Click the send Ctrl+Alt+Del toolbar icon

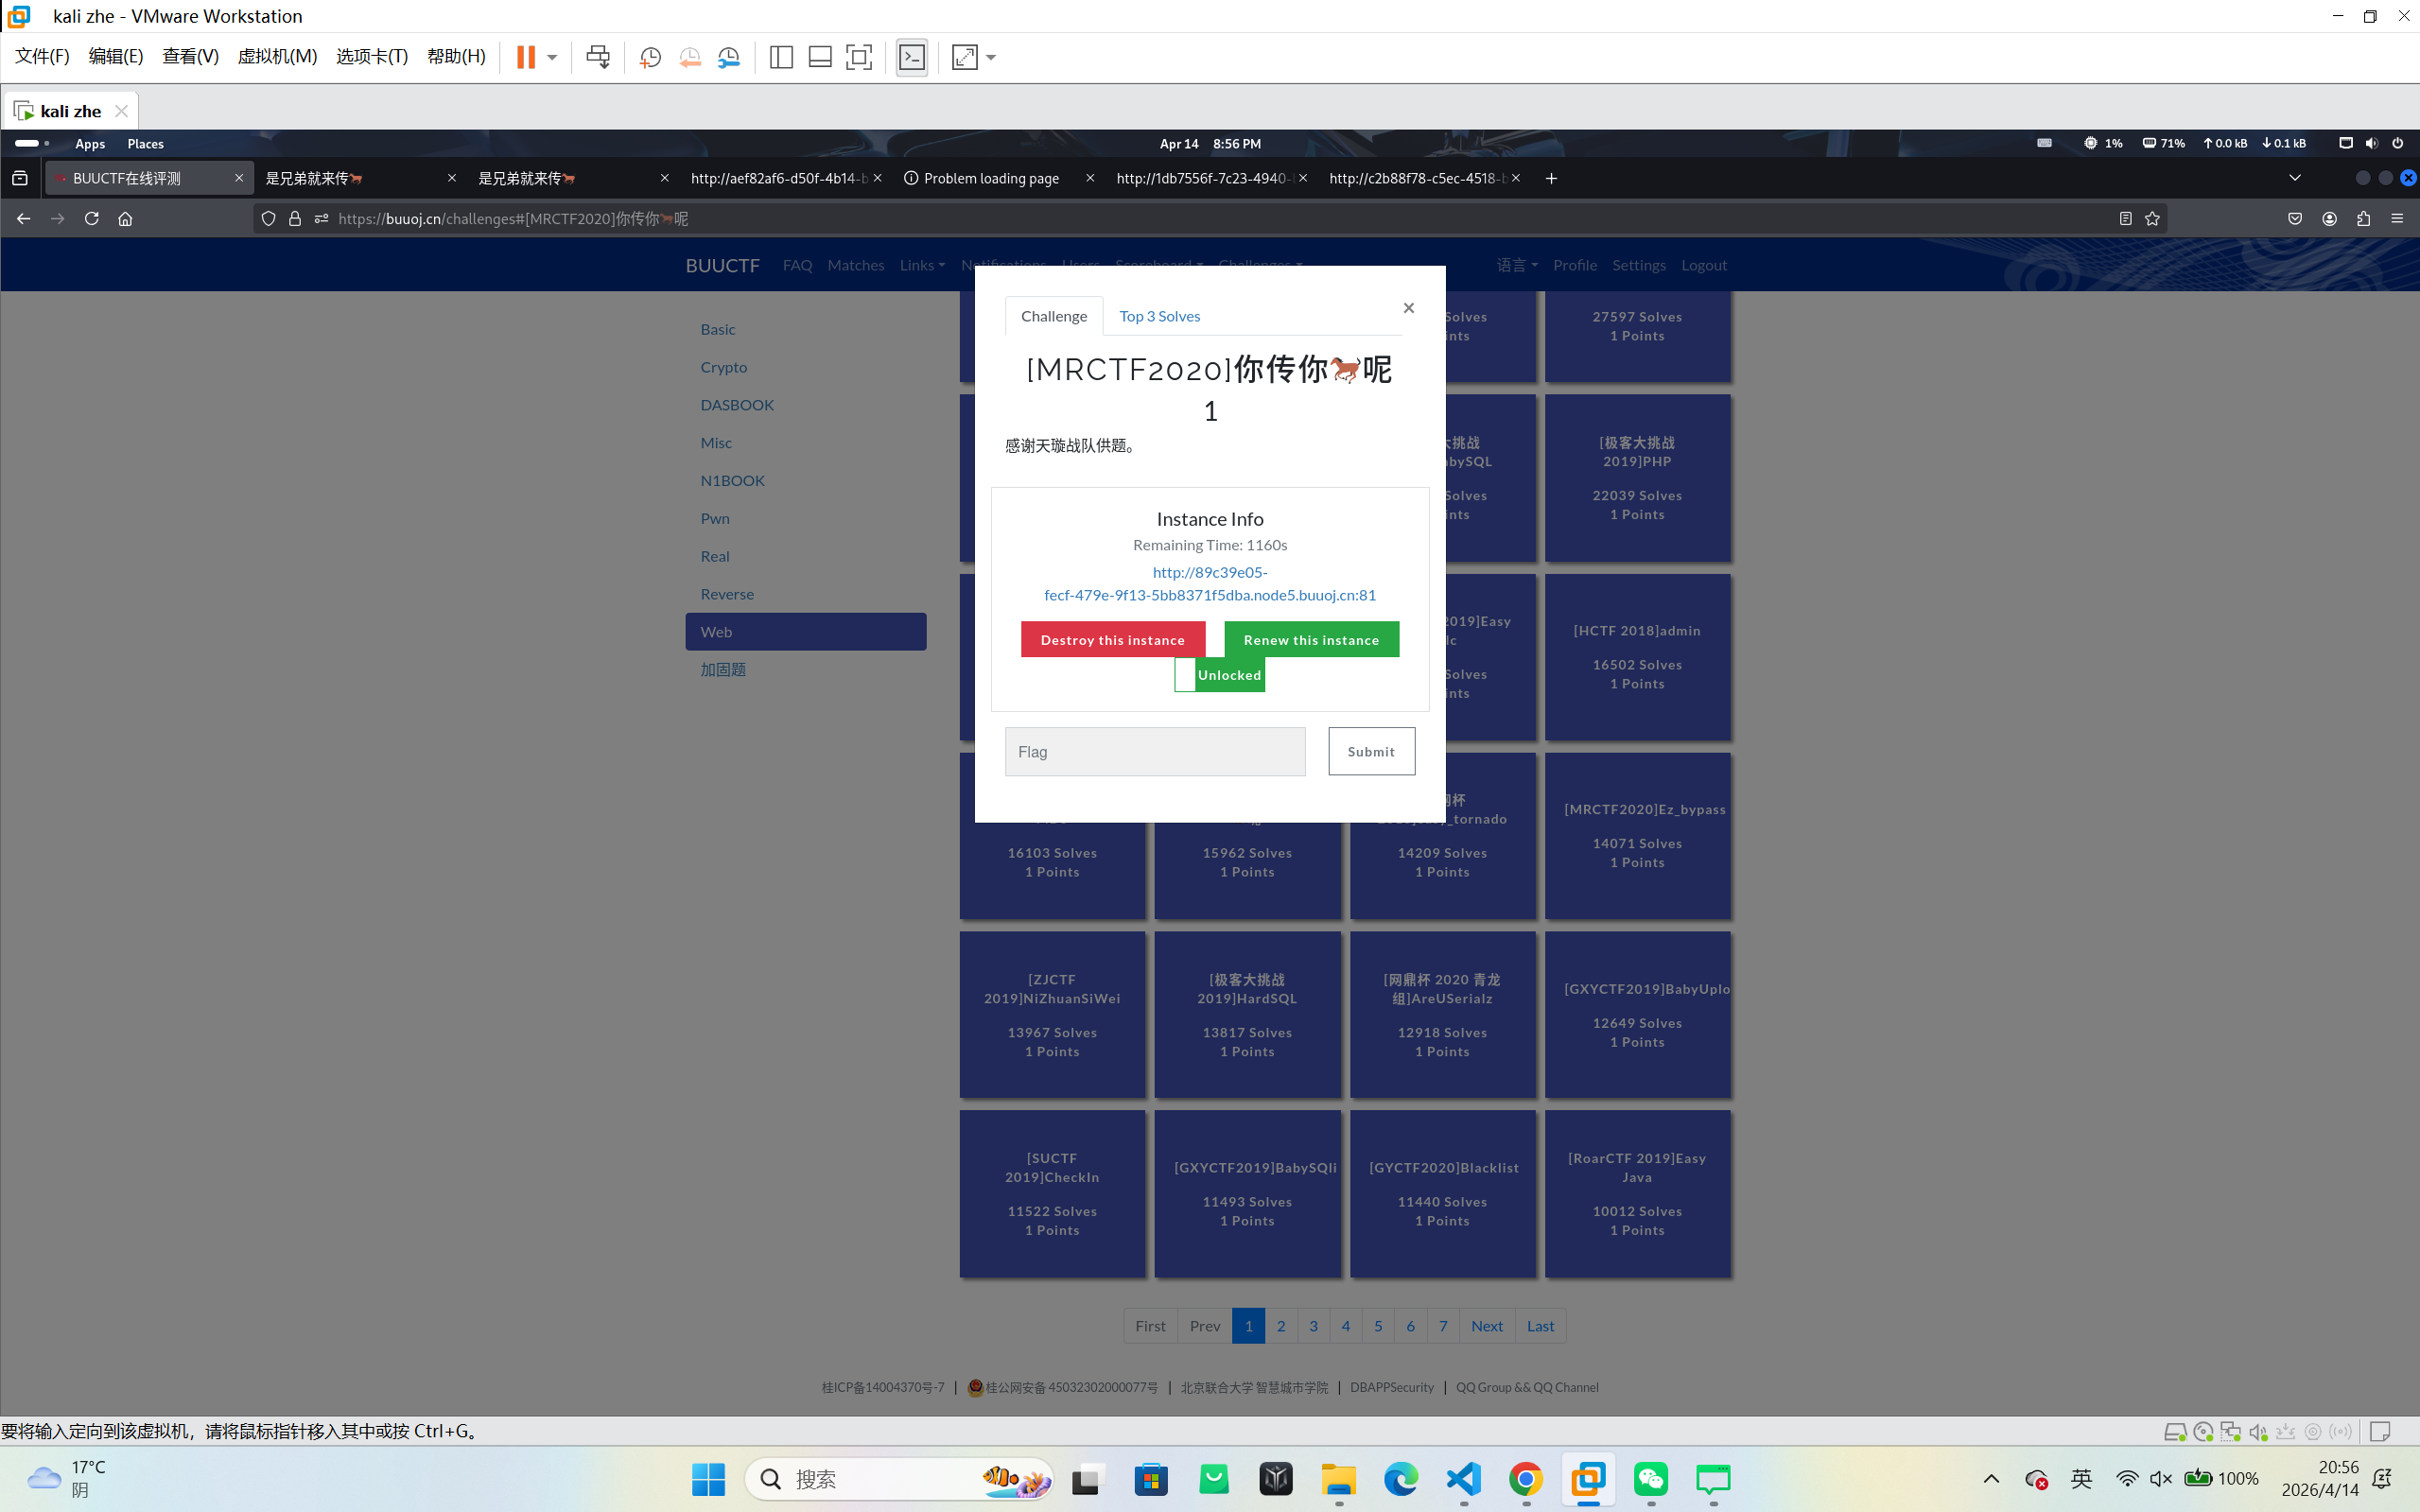[598, 57]
